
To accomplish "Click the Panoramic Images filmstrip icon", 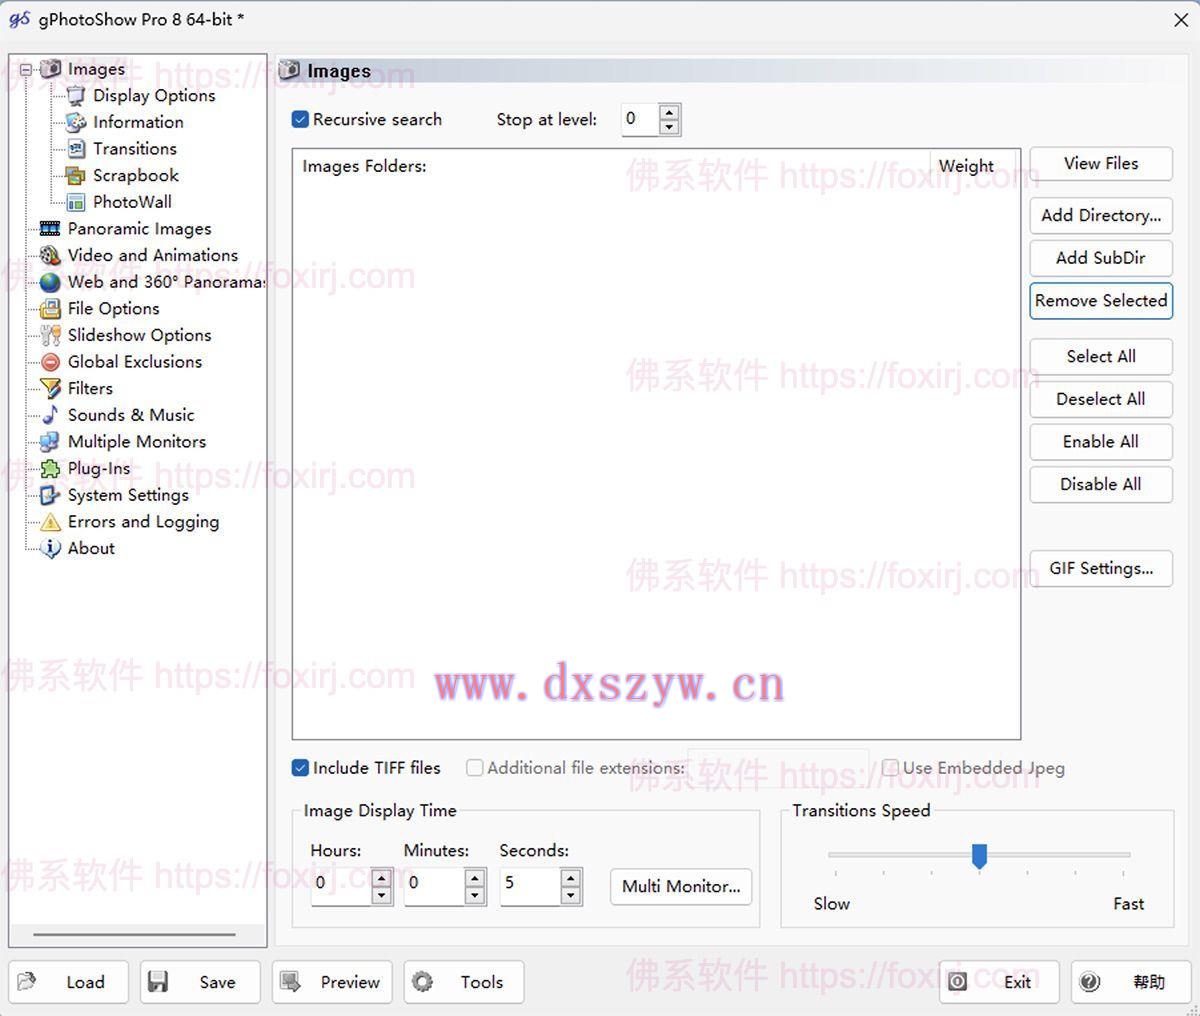I will [x=50, y=229].
